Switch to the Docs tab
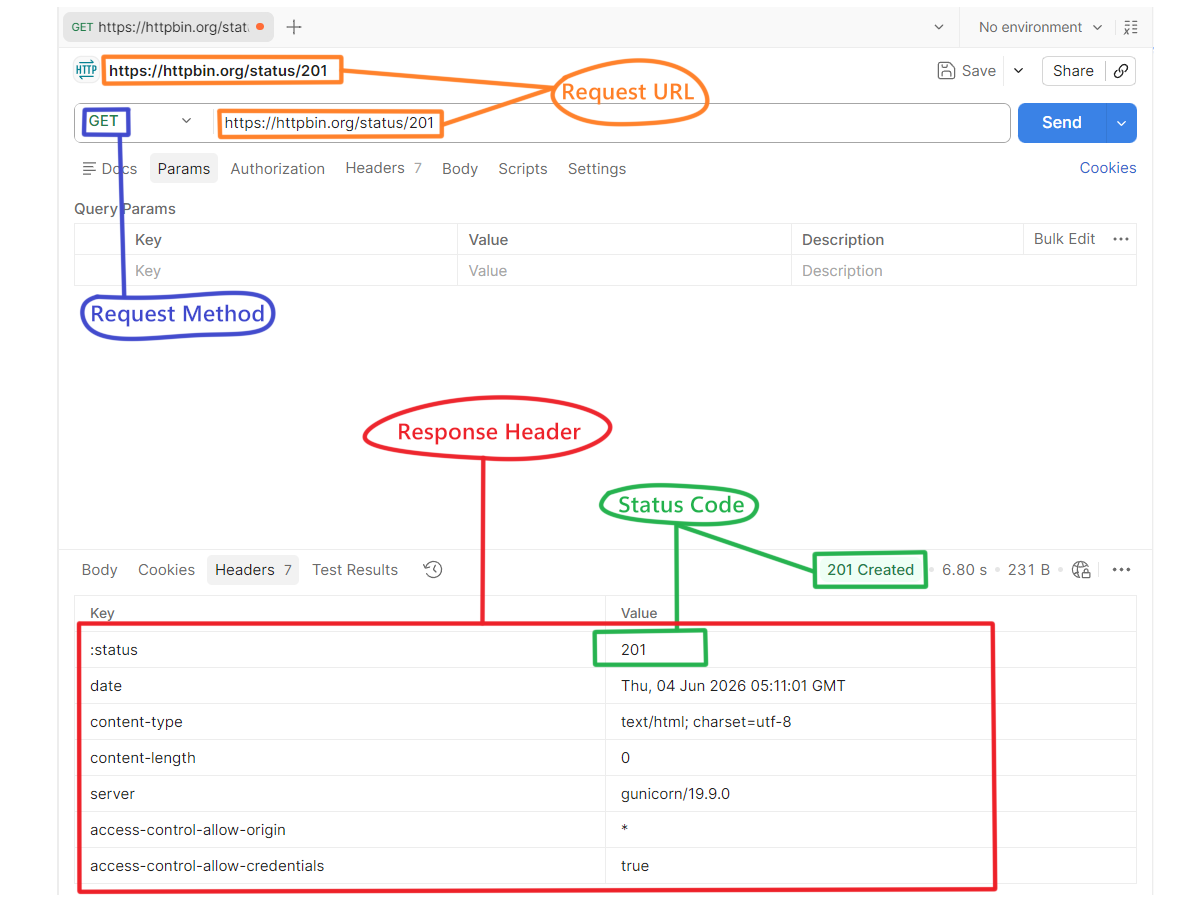 (x=110, y=168)
